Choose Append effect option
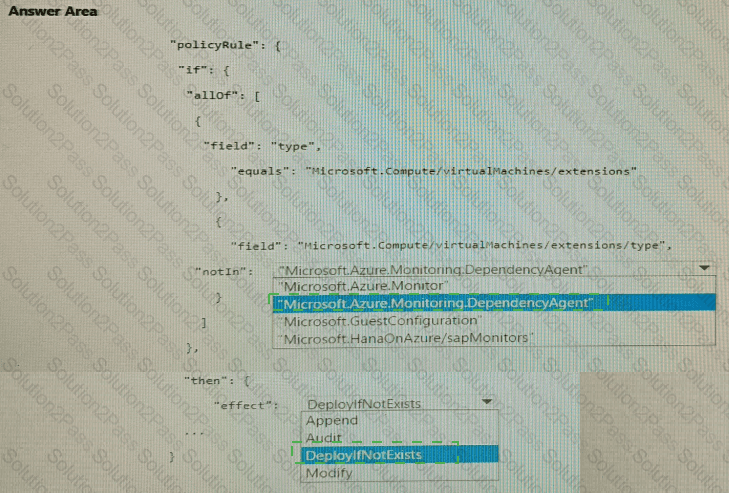This screenshot has height=493, width=729. pos(400,420)
